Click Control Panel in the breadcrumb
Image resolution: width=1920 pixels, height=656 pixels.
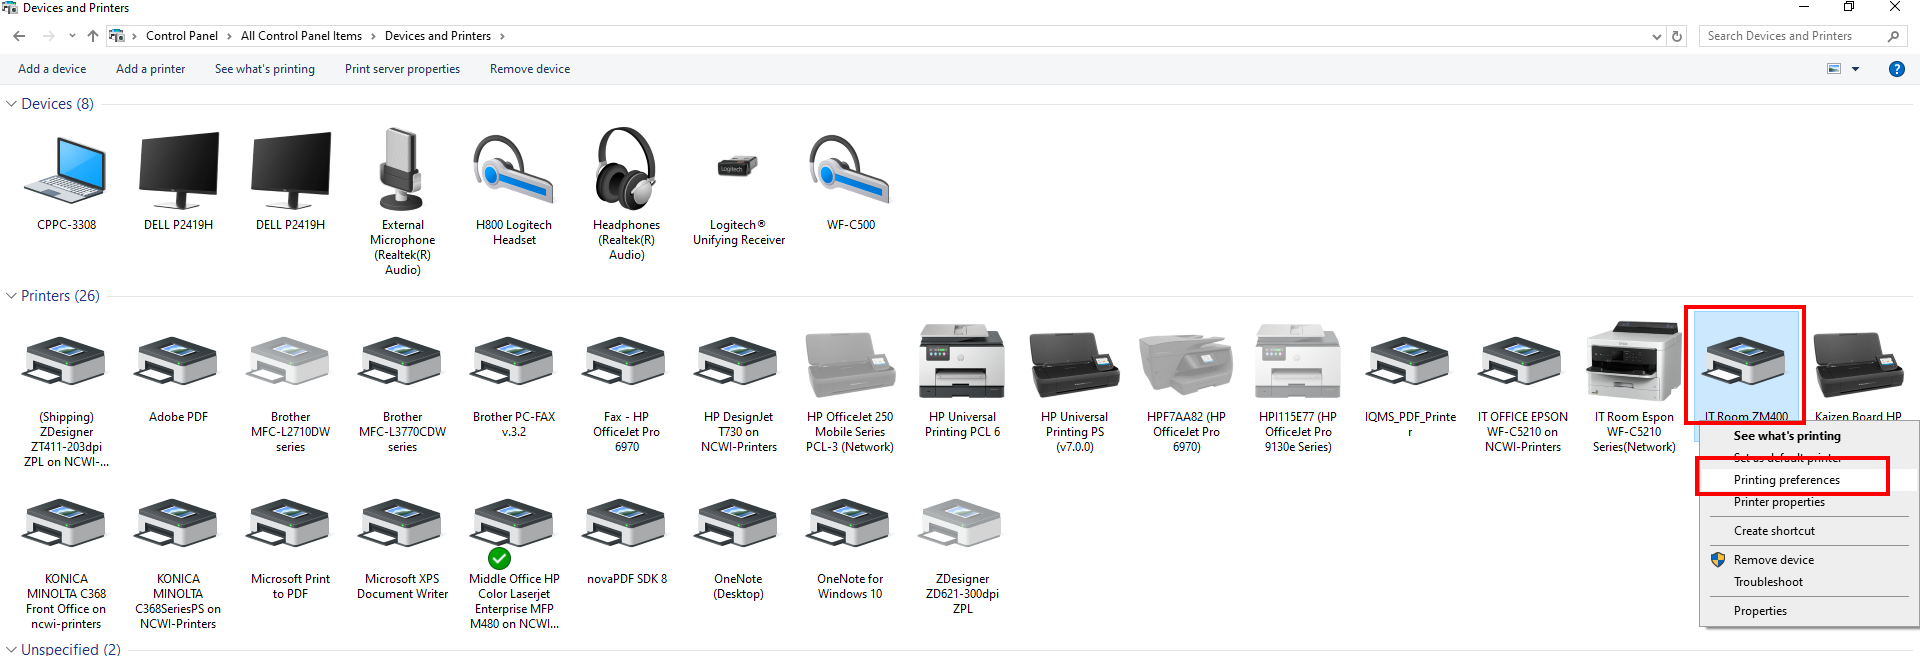click(x=182, y=36)
